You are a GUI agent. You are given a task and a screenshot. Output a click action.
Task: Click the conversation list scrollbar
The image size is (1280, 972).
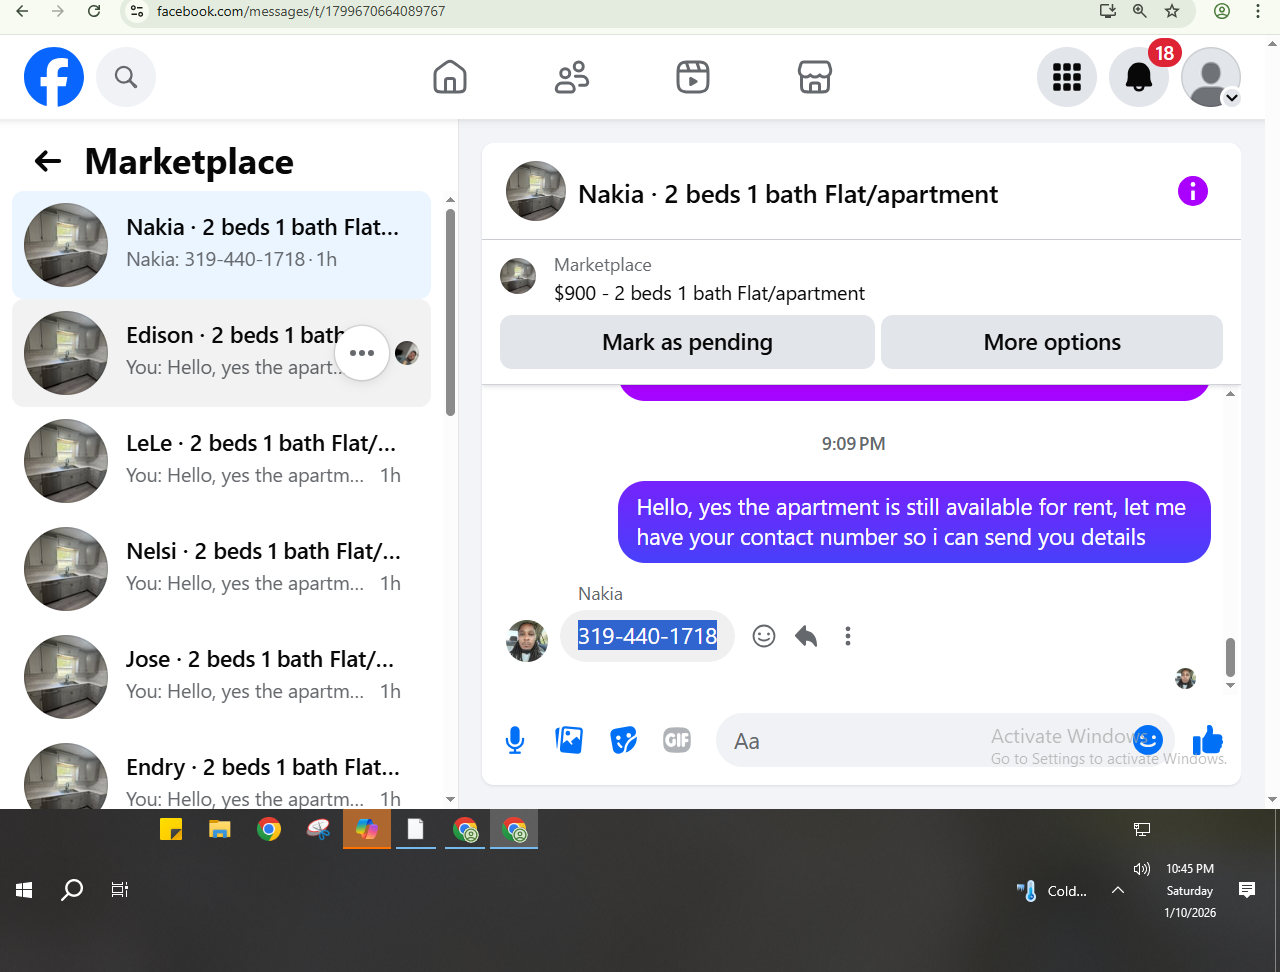coord(450,310)
